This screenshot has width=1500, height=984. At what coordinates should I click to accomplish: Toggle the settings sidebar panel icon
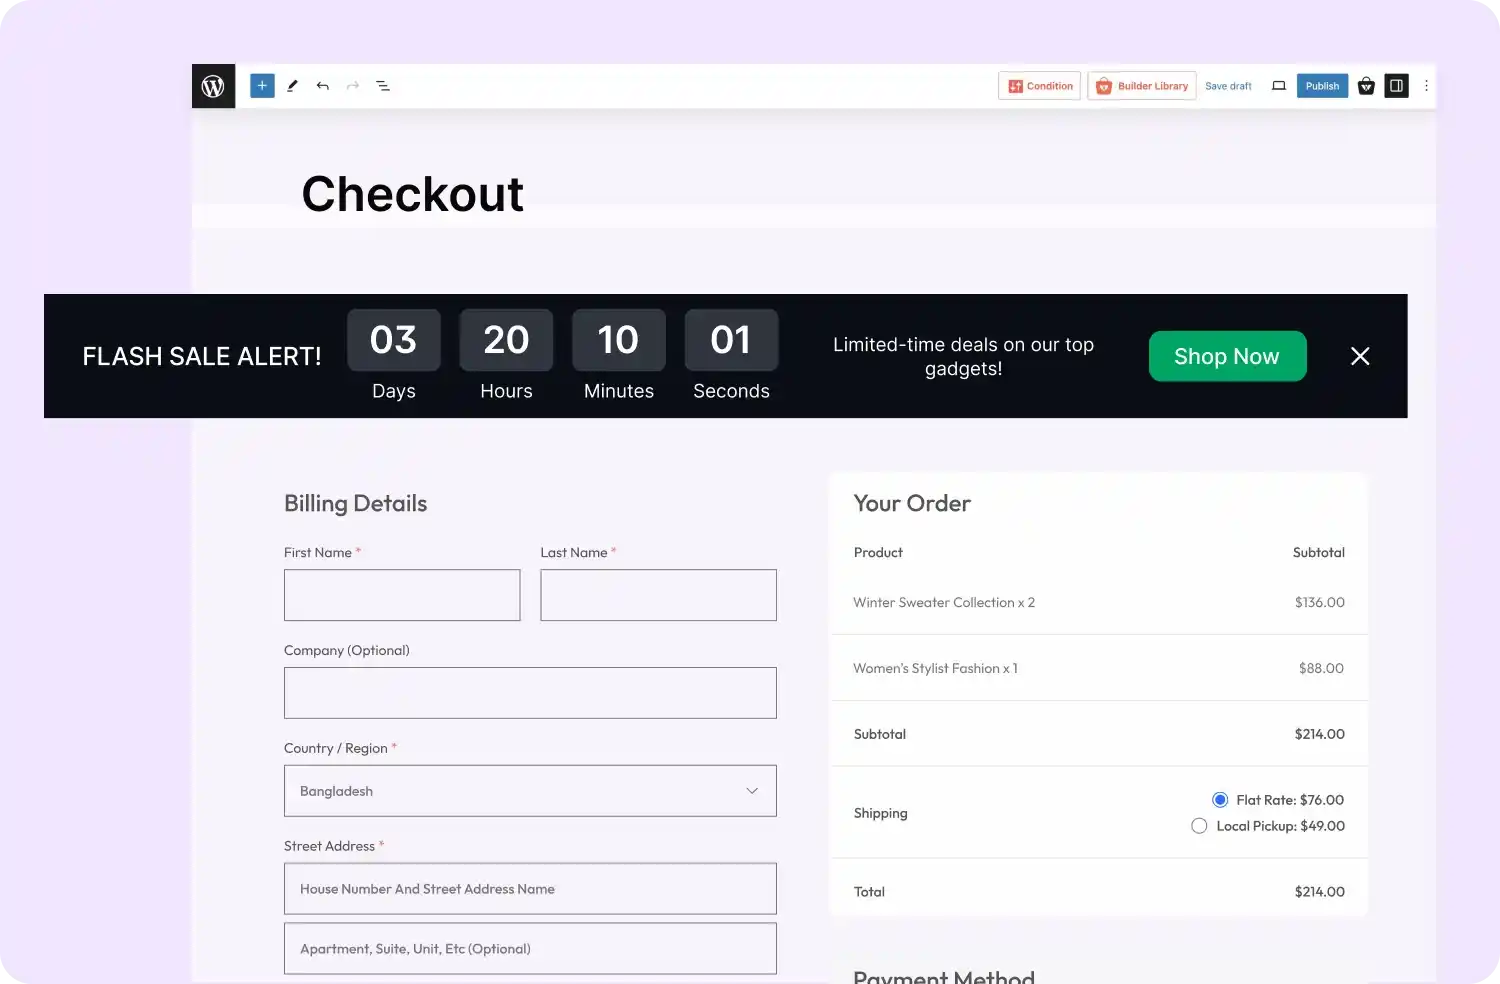point(1396,86)
